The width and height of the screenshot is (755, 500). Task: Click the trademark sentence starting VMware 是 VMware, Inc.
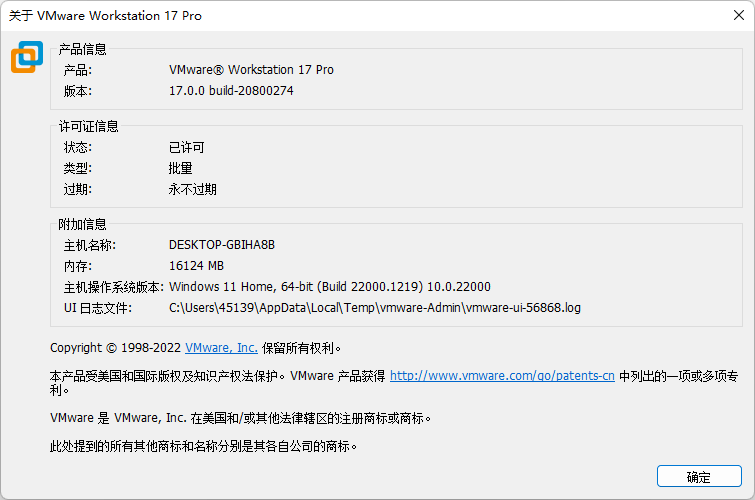240,418
